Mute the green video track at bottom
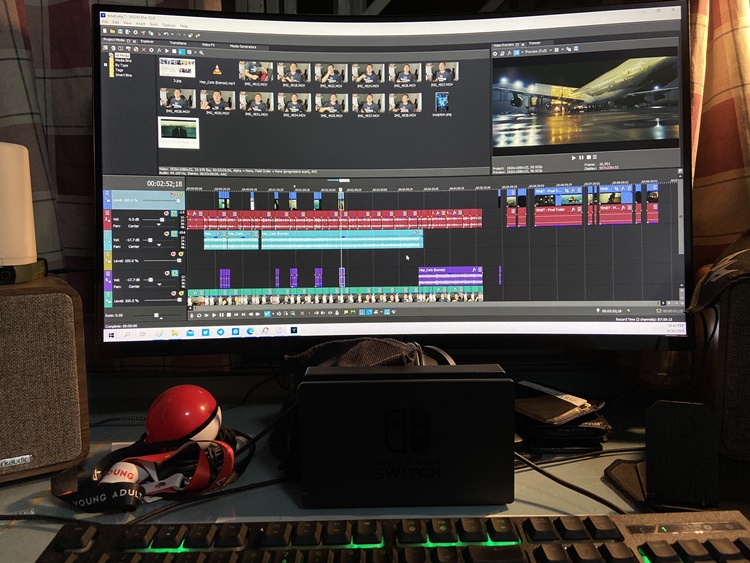 pos(173,293)
